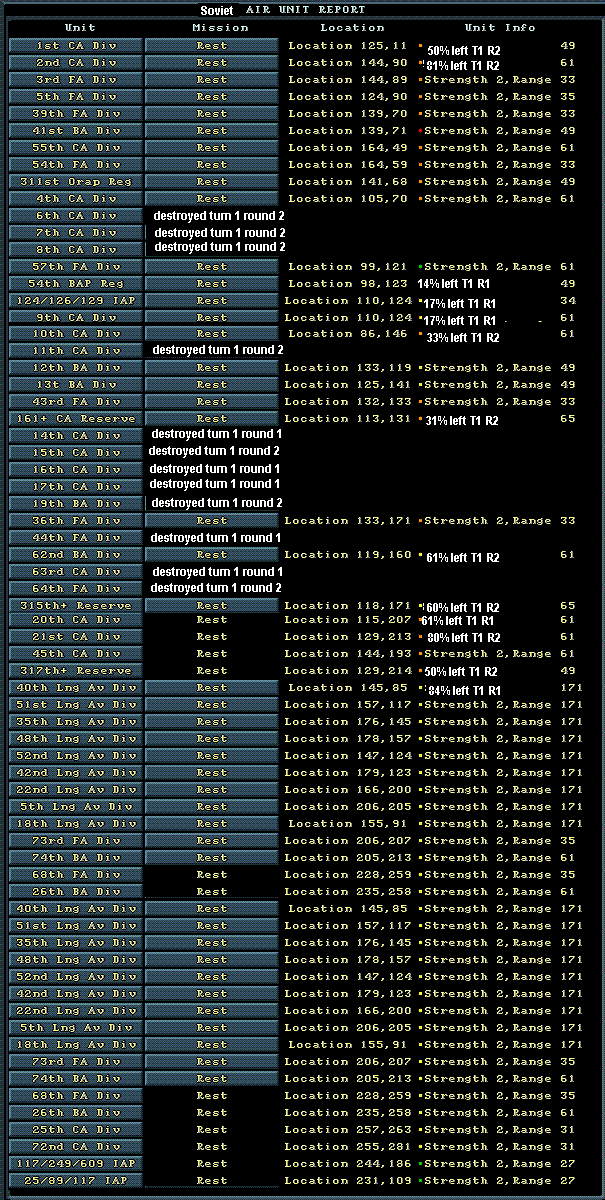Click the 4th CA Div unit button
Image resolution: width=605 pixels, height=1200 pixels.
pos(76,199)
